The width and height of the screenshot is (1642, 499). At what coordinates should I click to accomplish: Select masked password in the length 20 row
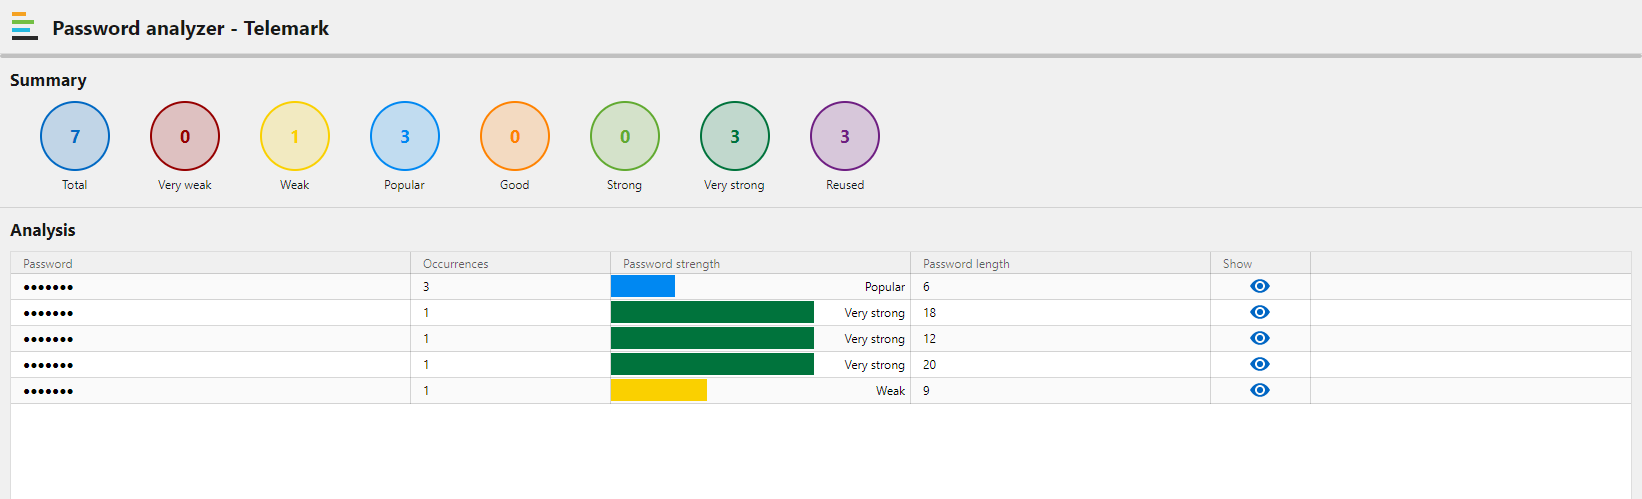[x=48, y=365]
